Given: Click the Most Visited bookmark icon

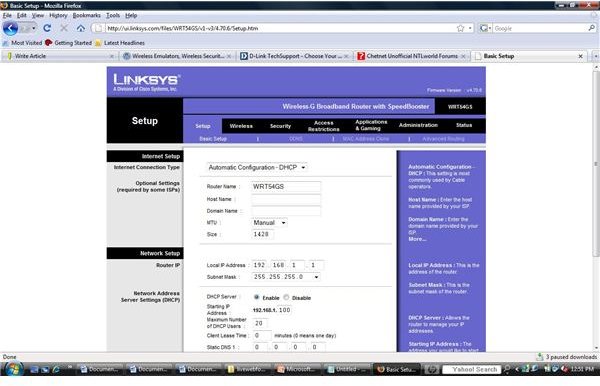Looking at the screenshot, I should [x=6, y=43].
